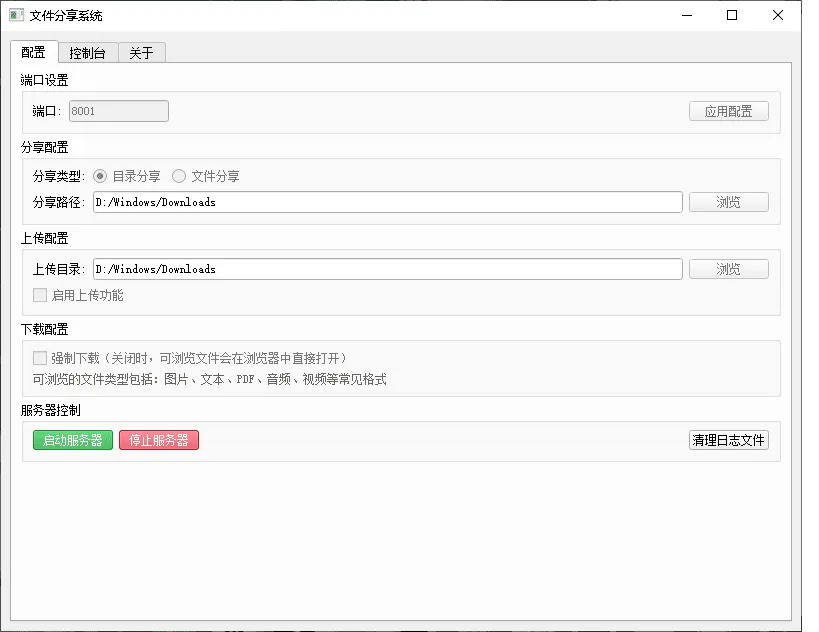Click the 文件分享系统 title bar icon

14,15
